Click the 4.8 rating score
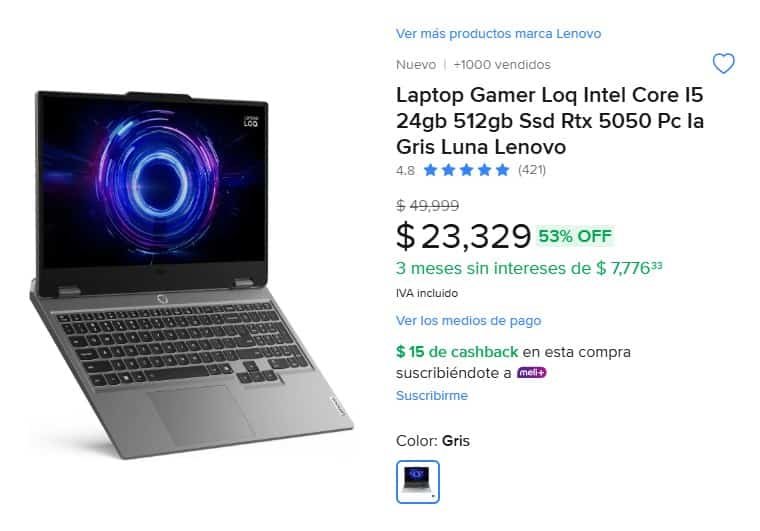The image size is (760, 531). click(x=405, y=171)
